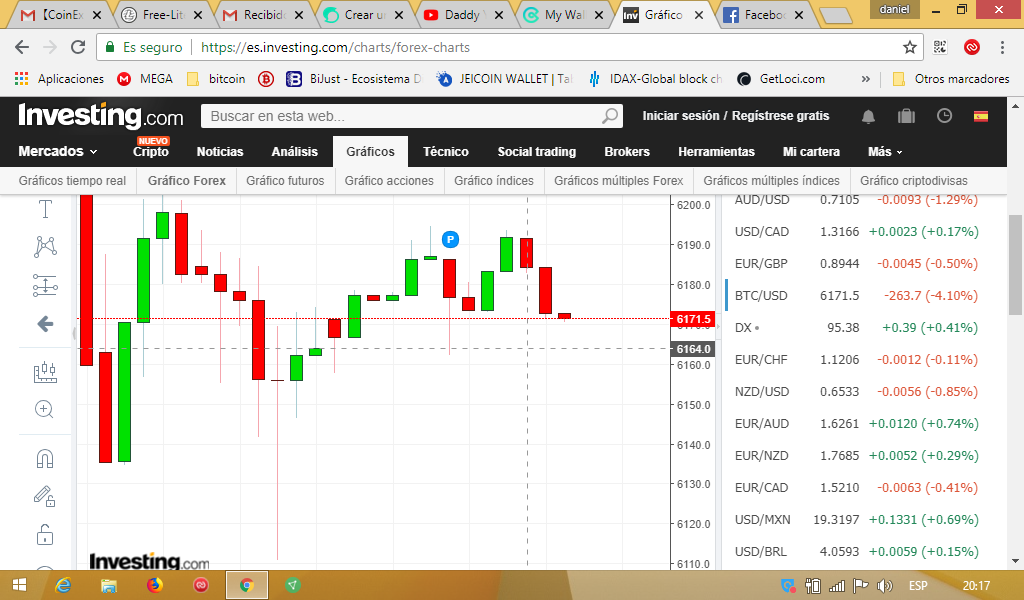Open the Windows Start button
Screen dimensions: 1024x600
tap(19, 585)
